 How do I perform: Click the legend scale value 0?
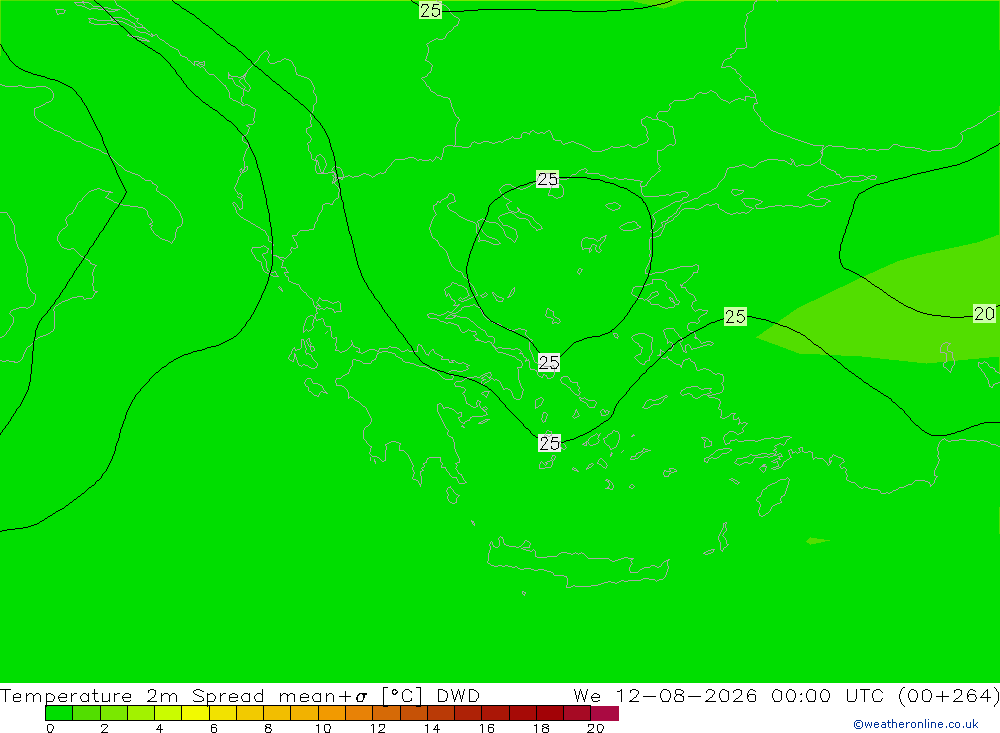pos(50,728)
